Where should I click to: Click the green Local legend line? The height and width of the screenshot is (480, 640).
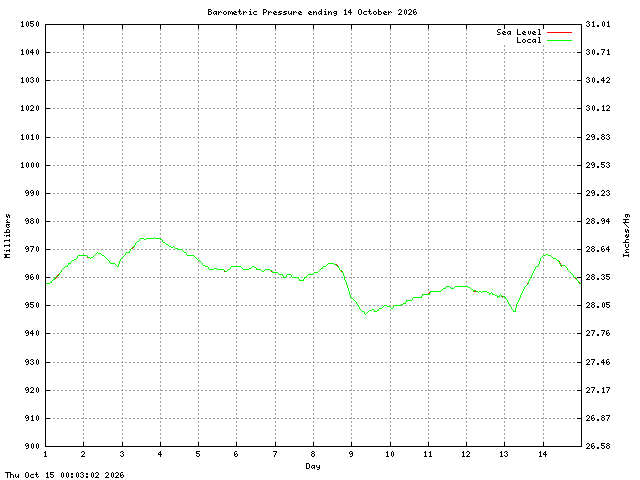pos(559,40)
